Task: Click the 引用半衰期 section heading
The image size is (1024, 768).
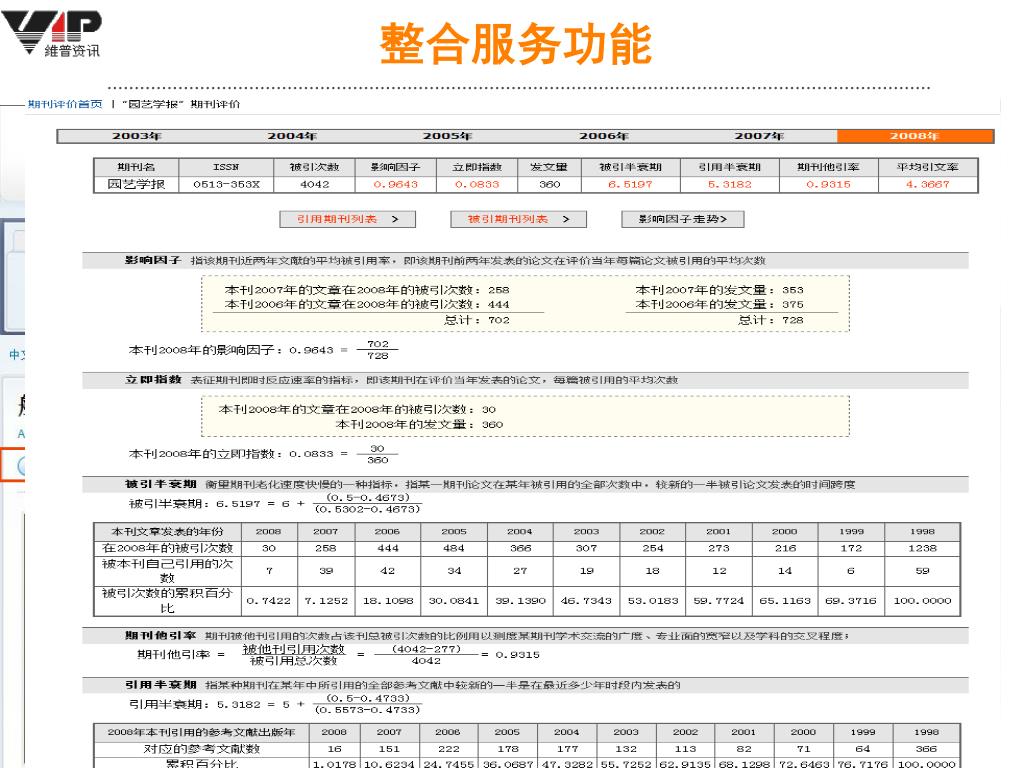Action: [161, 684]
